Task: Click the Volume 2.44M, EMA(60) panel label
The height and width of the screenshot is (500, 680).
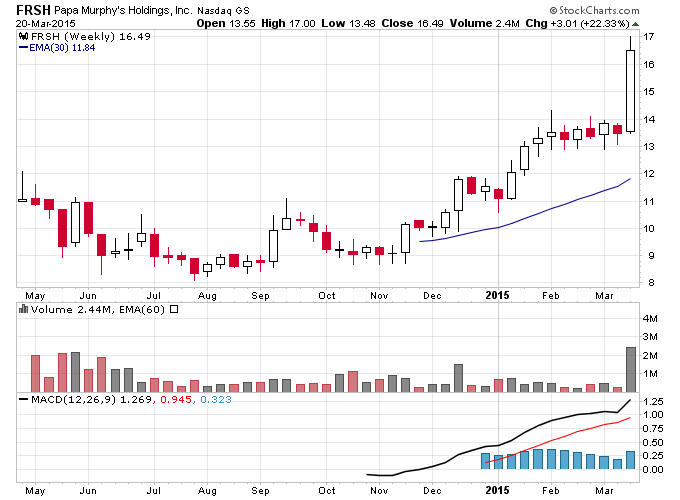Action: tap(98, 309)
